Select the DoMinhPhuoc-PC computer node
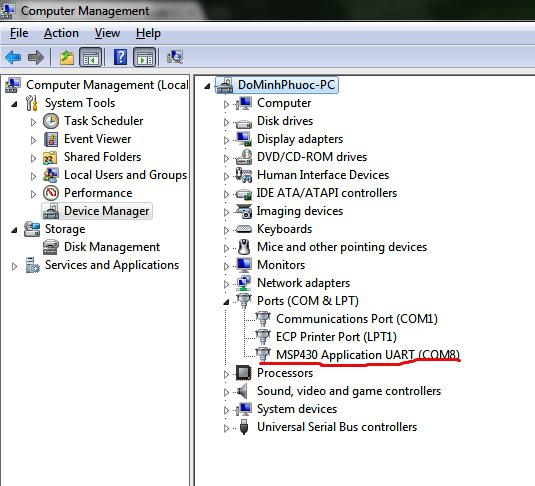 (286, 85)
